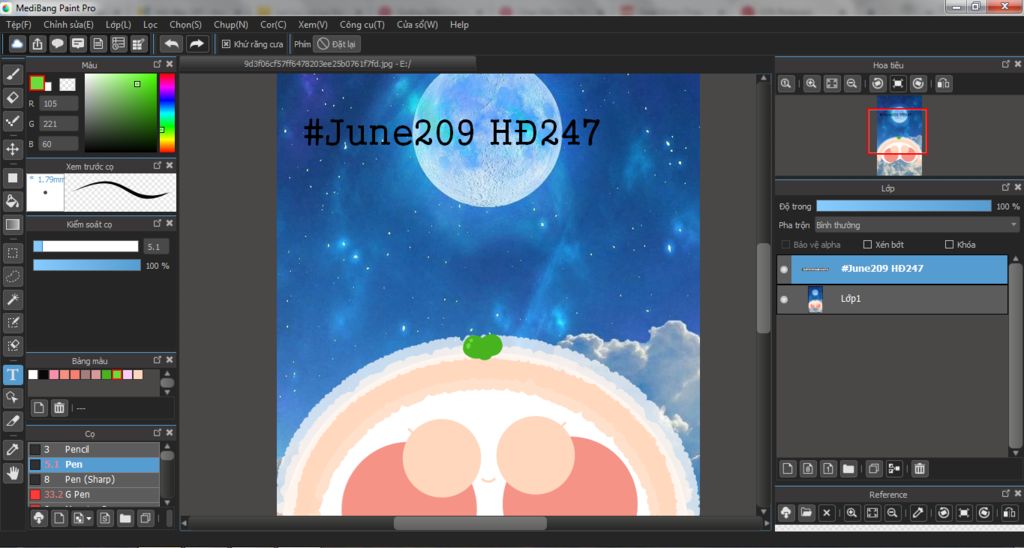Select the Hand tool

point(13,473)
